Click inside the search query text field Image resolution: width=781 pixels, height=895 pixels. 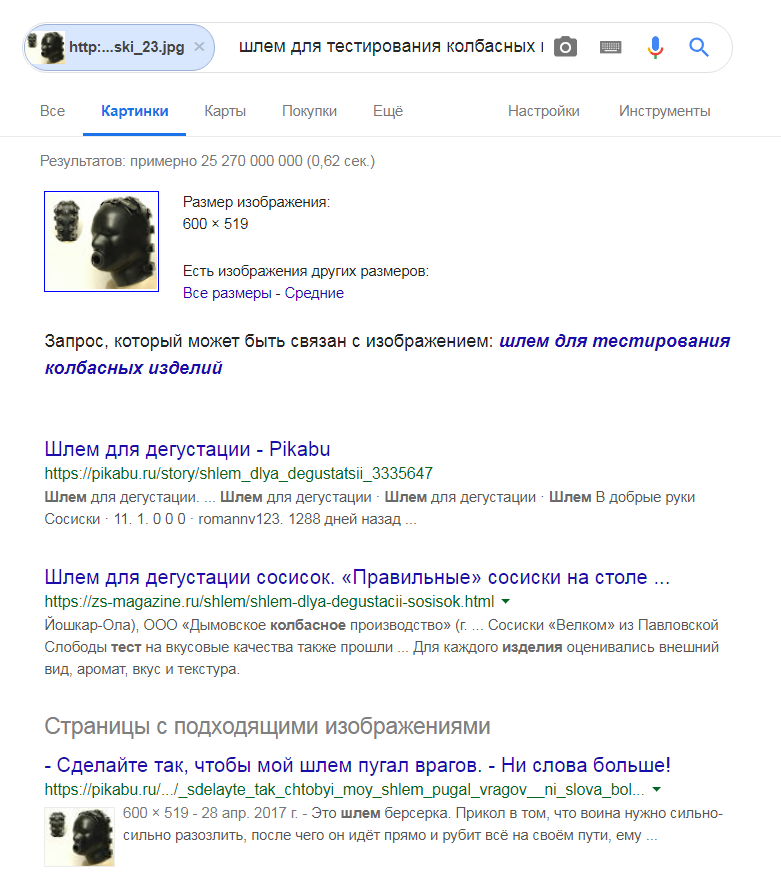coord(390,47)
